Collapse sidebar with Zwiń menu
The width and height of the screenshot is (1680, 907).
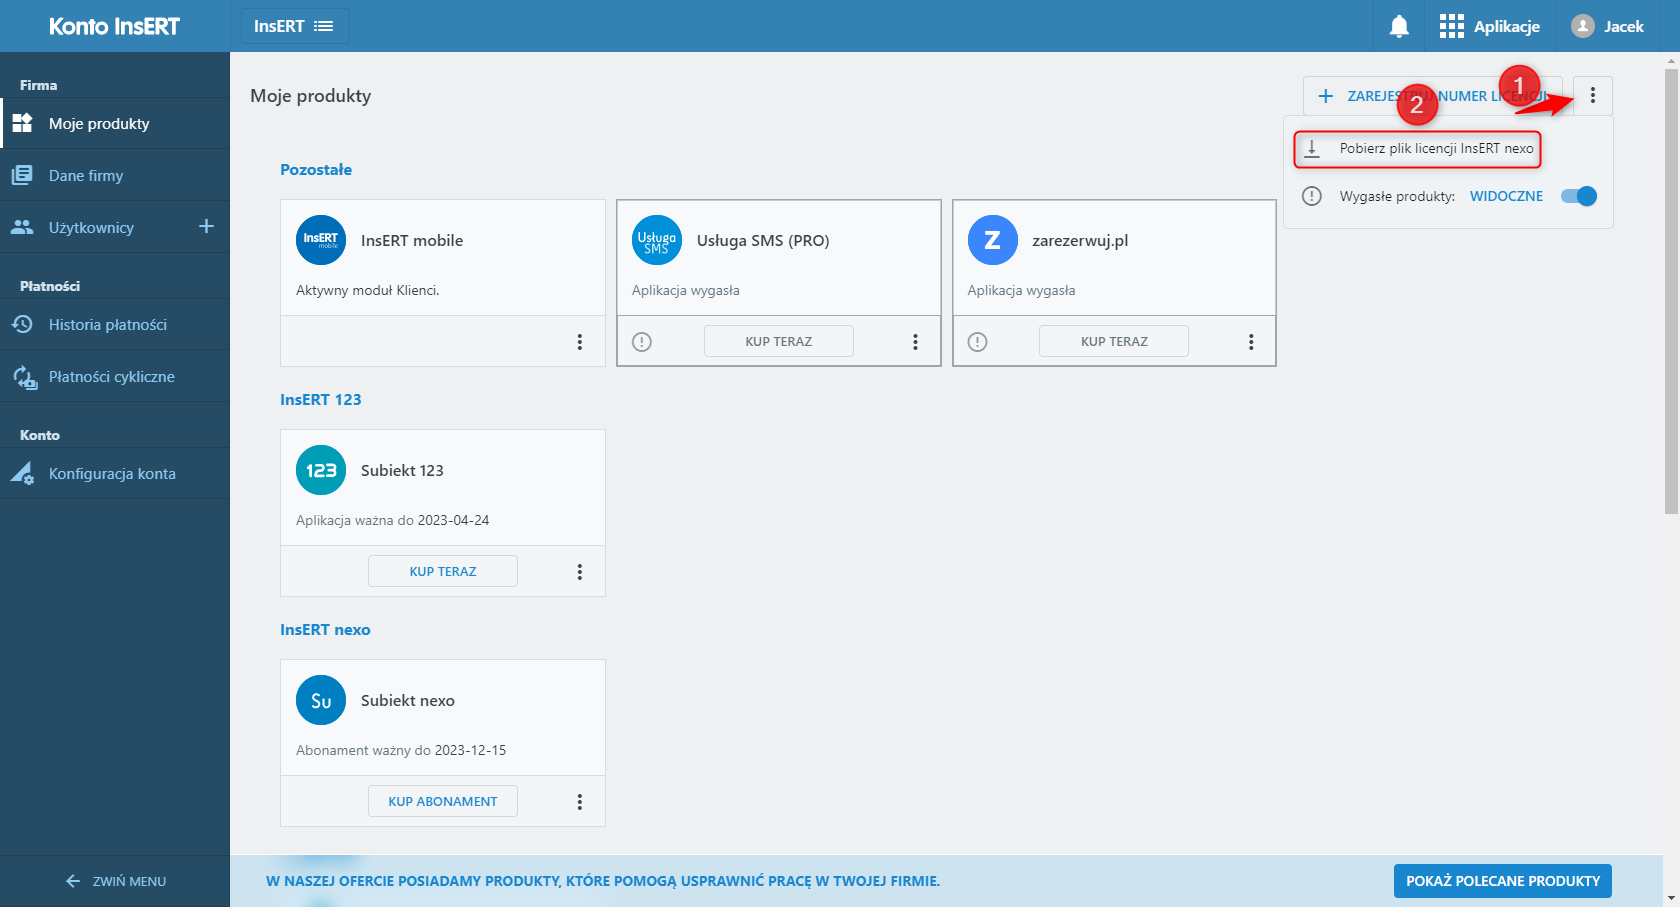pos(115,881)
